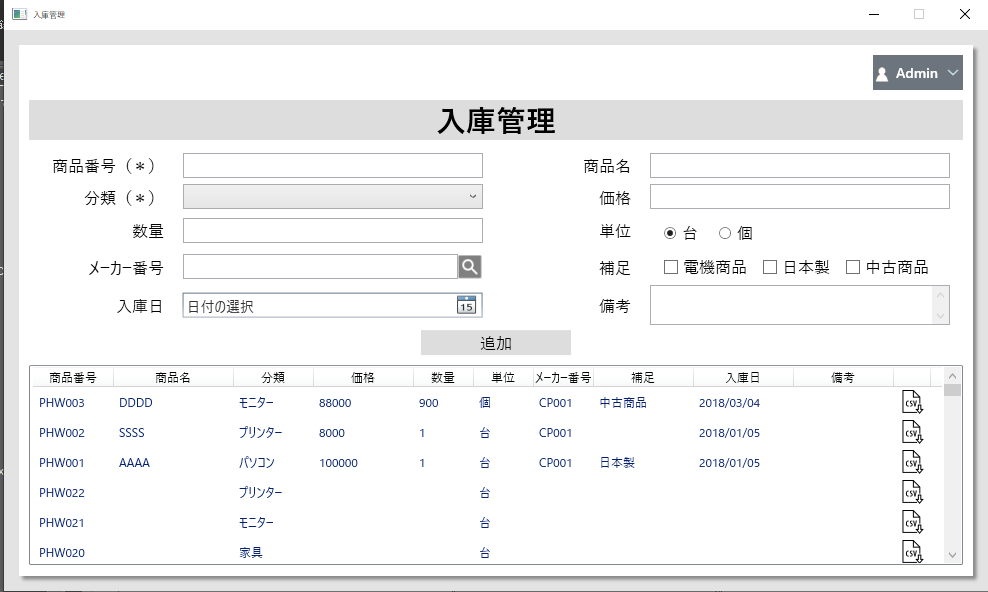Image resolution: width=988 pixels, height=592 pixels.
Task: Click the Admin user avatar icon
Action: 882,74
